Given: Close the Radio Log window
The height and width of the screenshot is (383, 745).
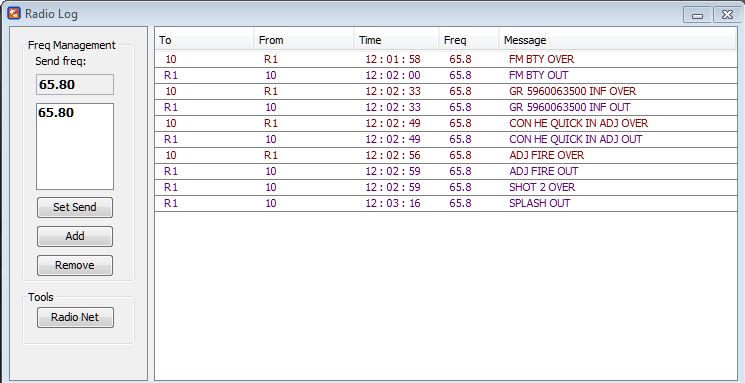Looking at the screenshot, I should pos(727,15).
